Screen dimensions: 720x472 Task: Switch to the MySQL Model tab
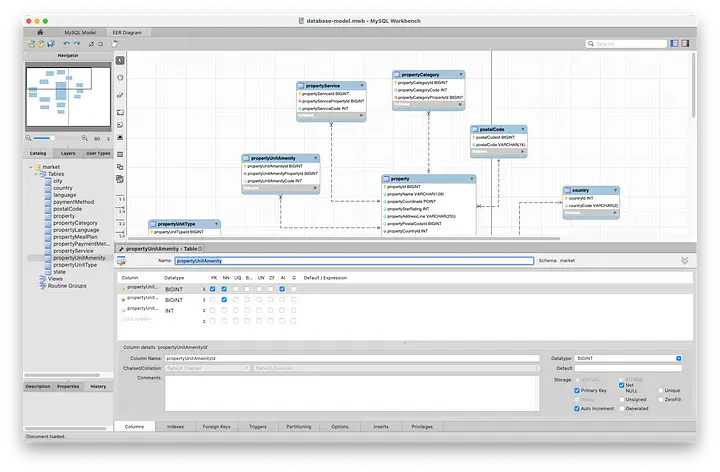[80, 33]
